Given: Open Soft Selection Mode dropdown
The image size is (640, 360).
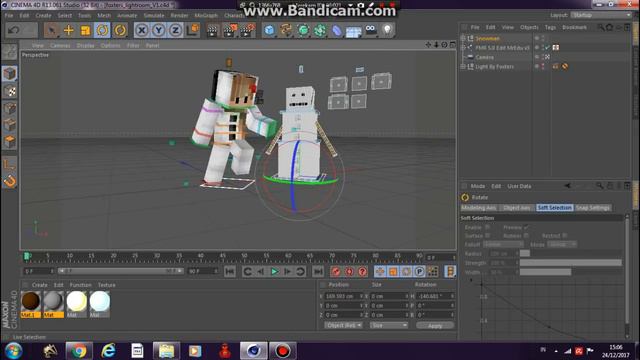Looking at the screenshot, I should point(562,244).
